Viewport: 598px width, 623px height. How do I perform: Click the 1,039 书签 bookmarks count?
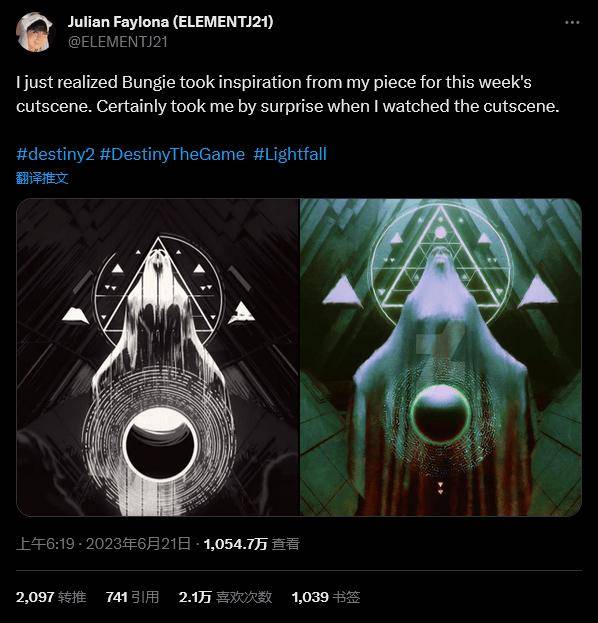click(x=326, y=597)
